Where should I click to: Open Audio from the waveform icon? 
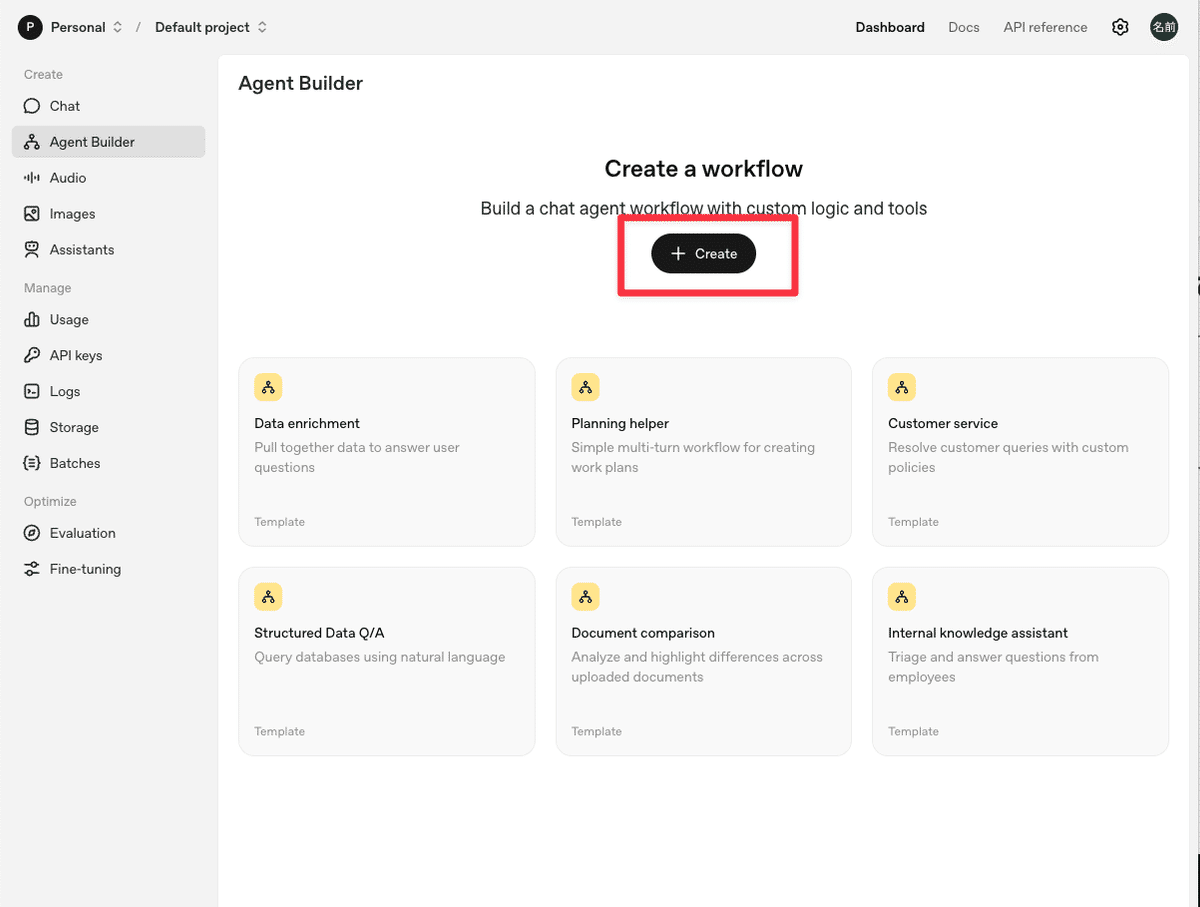32,178
